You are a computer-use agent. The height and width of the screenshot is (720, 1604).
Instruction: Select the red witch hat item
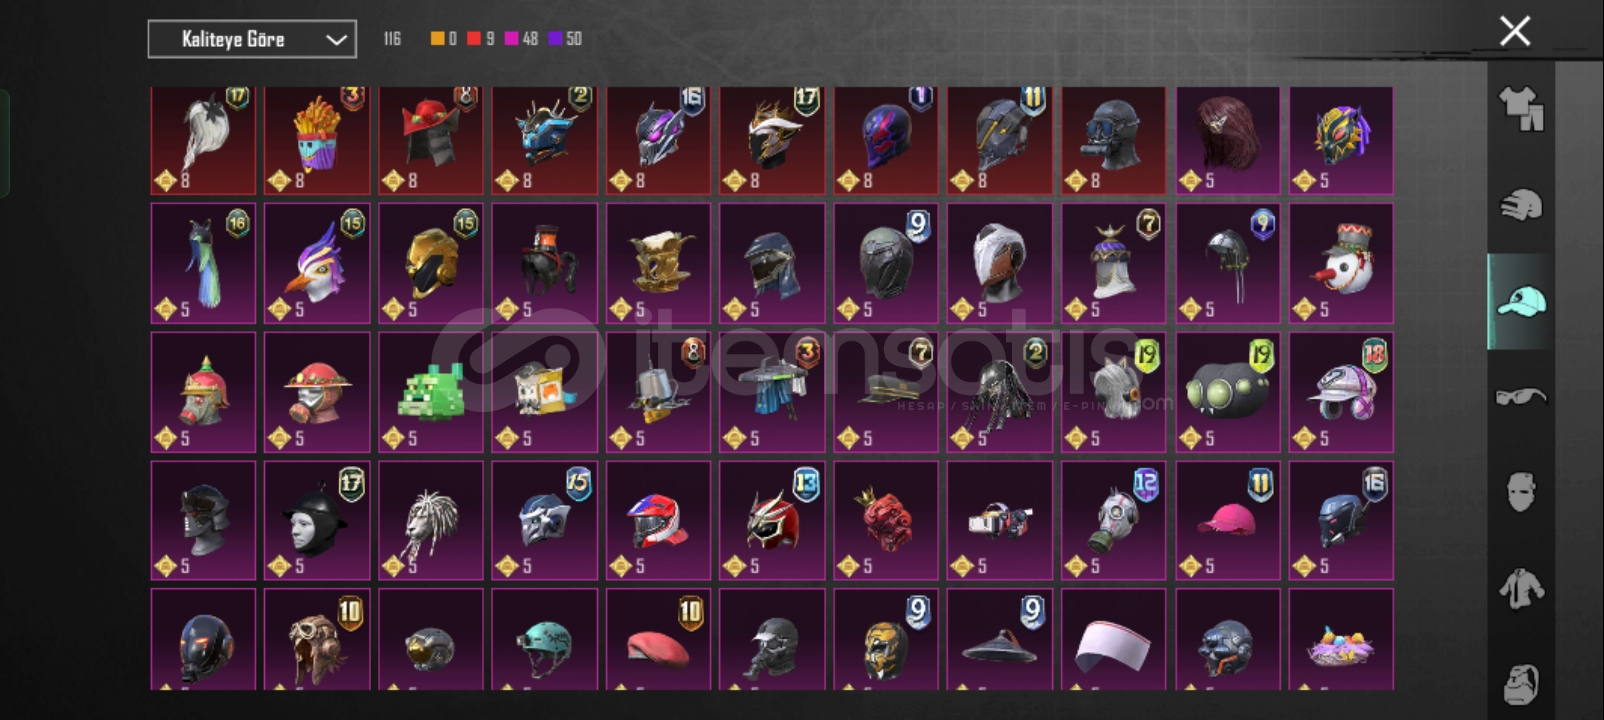pos(431,140)
